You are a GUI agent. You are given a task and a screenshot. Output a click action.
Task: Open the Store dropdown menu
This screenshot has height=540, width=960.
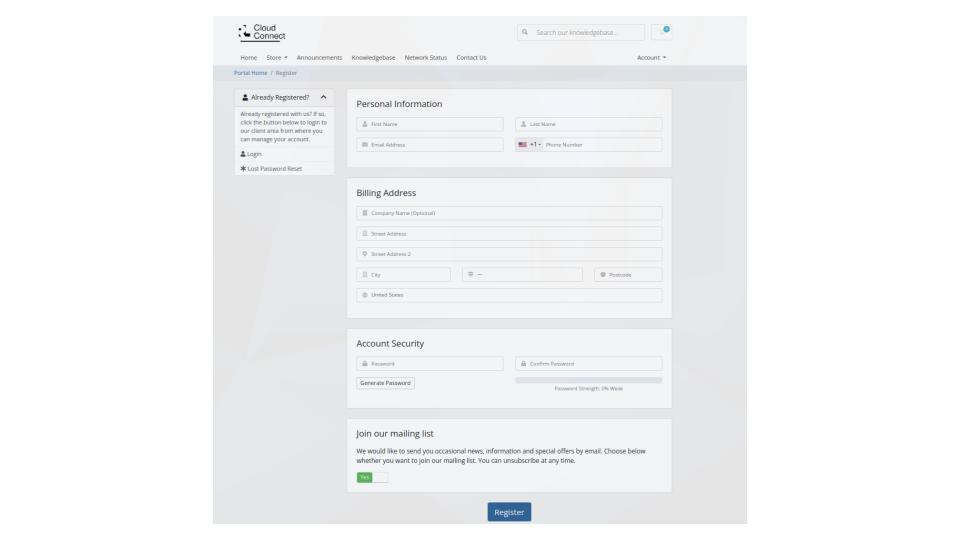[x=277, y=58]
